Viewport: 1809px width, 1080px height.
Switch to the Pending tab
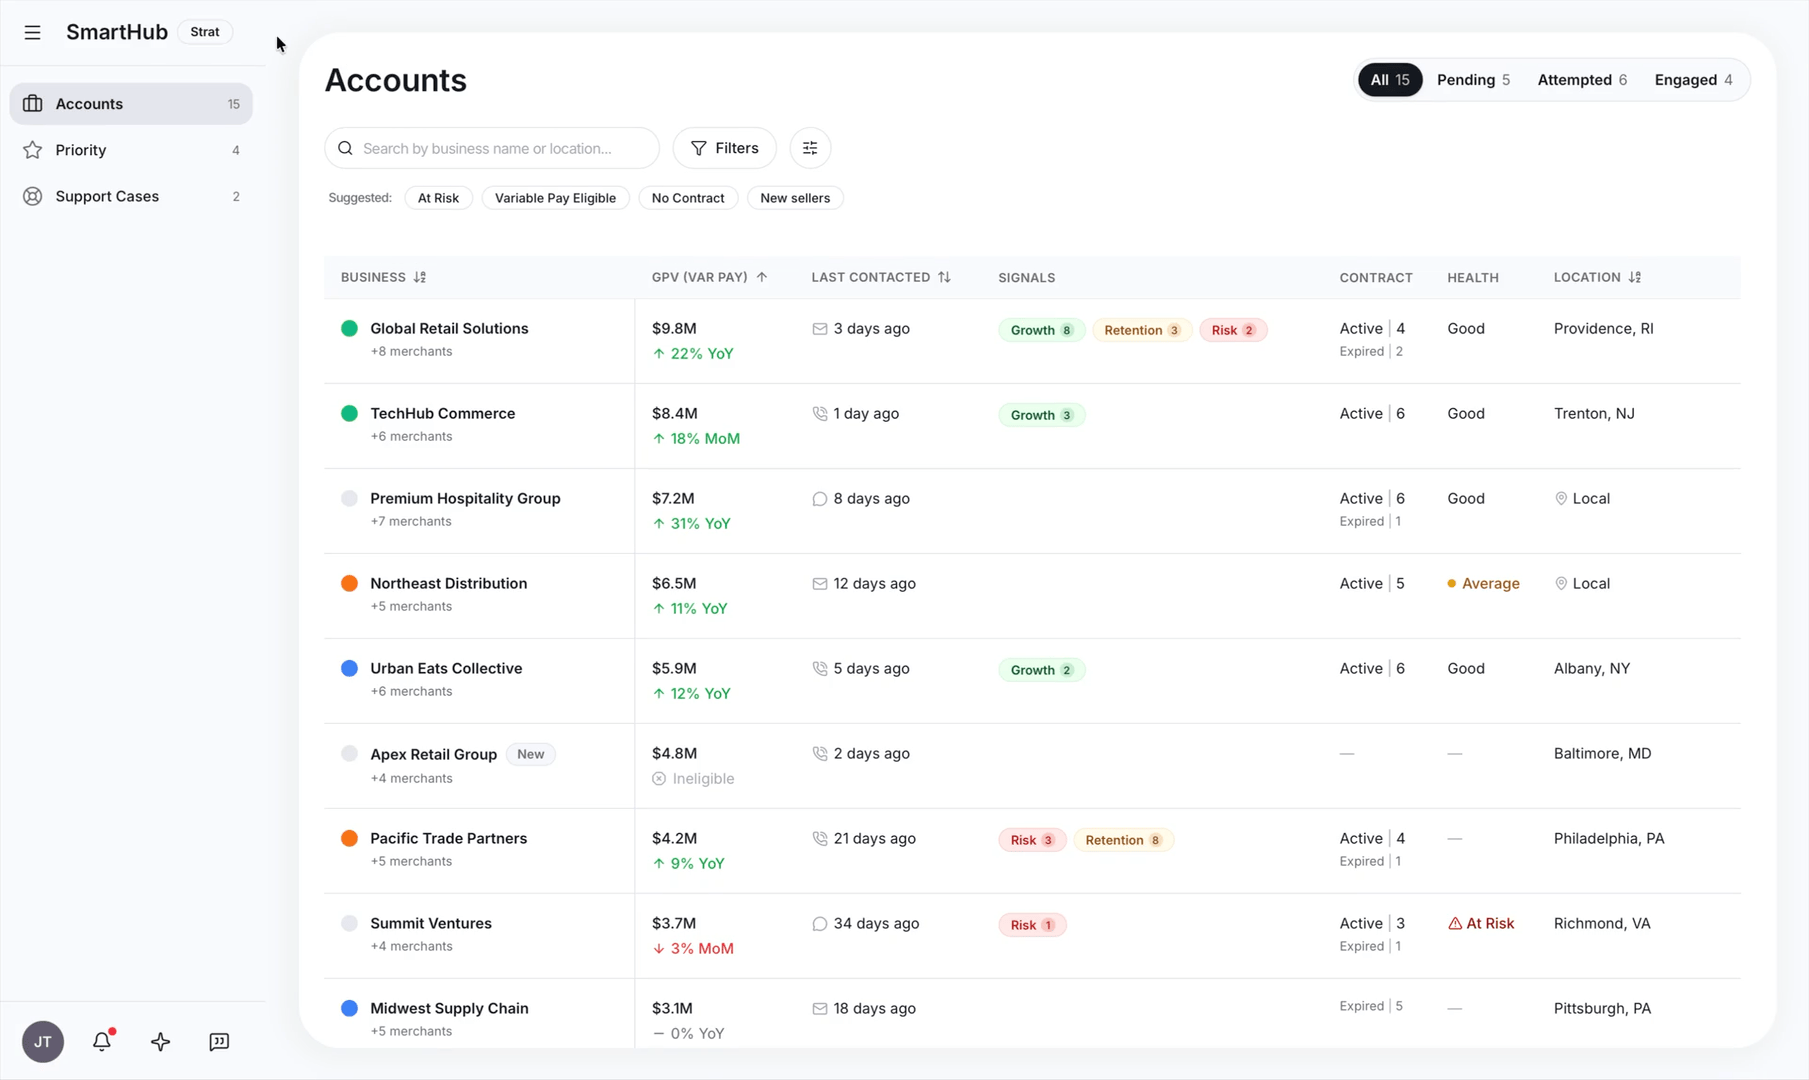tap(1472, 79)
